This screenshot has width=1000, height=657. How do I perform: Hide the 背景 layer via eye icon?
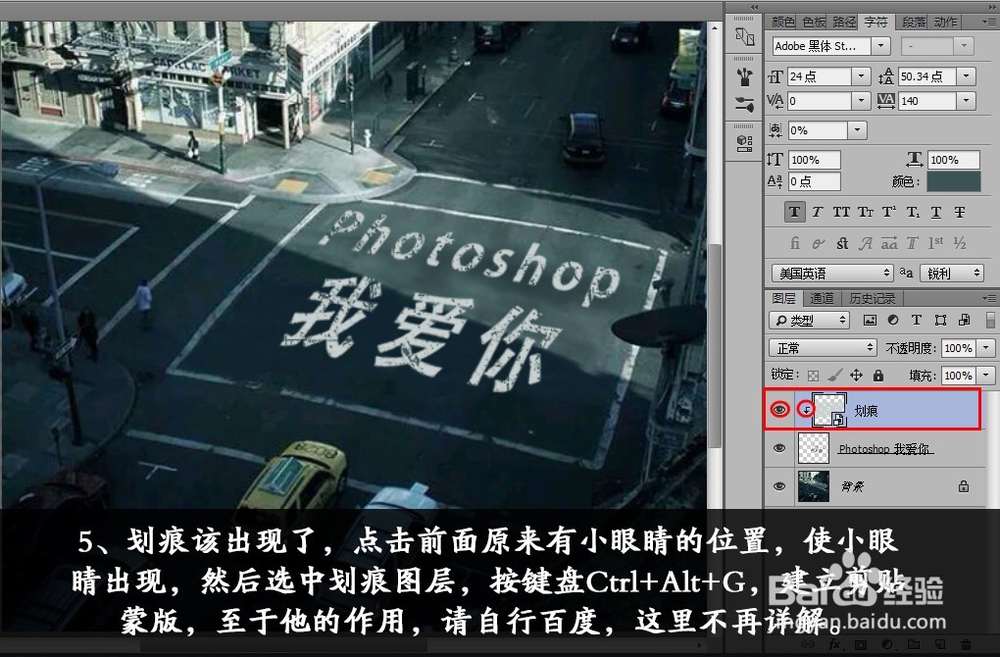[x=779, y=487]
